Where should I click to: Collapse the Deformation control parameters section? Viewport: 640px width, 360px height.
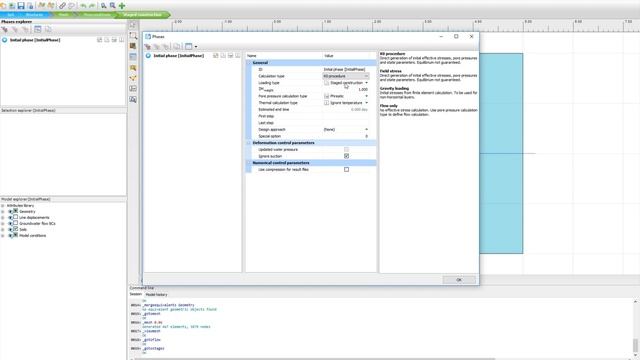(x=249, y=143)
